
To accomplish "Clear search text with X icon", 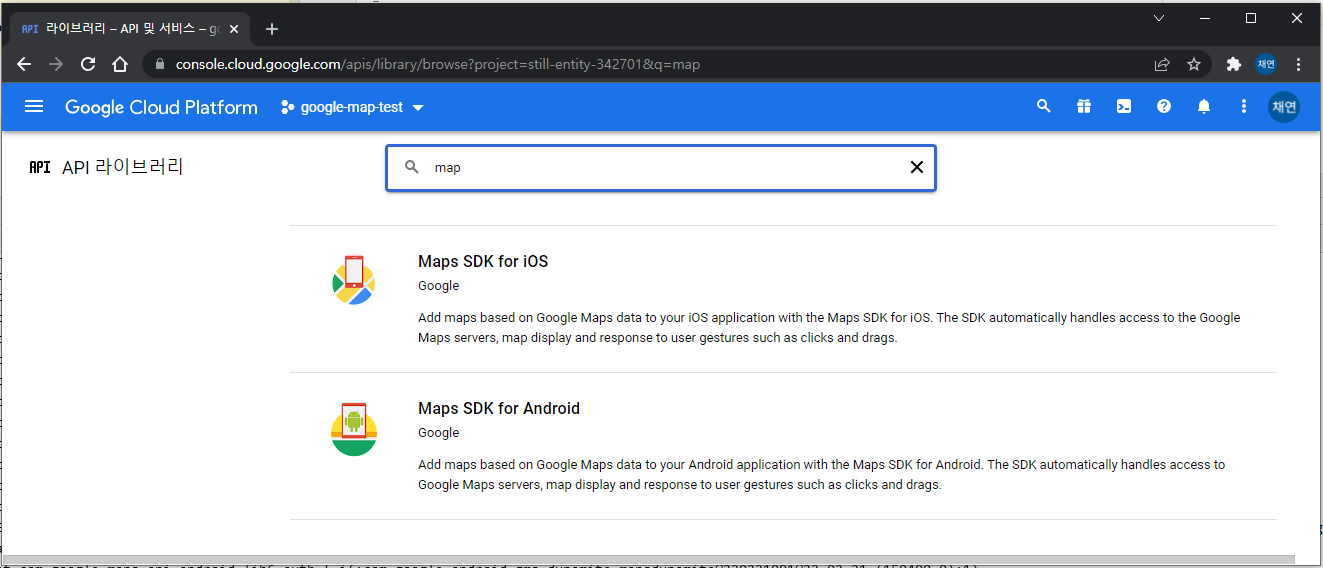I will coord(917,167).
